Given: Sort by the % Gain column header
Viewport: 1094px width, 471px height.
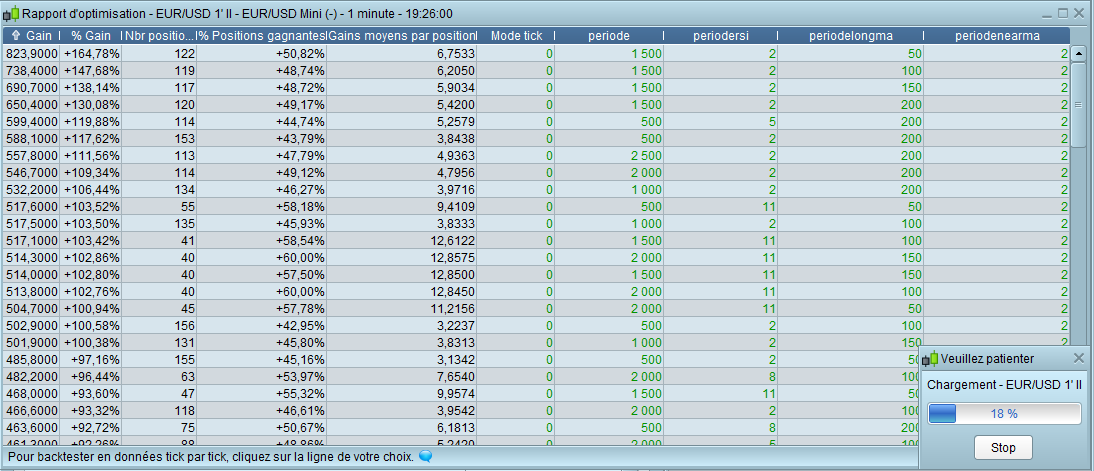Looking at the screenshot, I should 91,36.
